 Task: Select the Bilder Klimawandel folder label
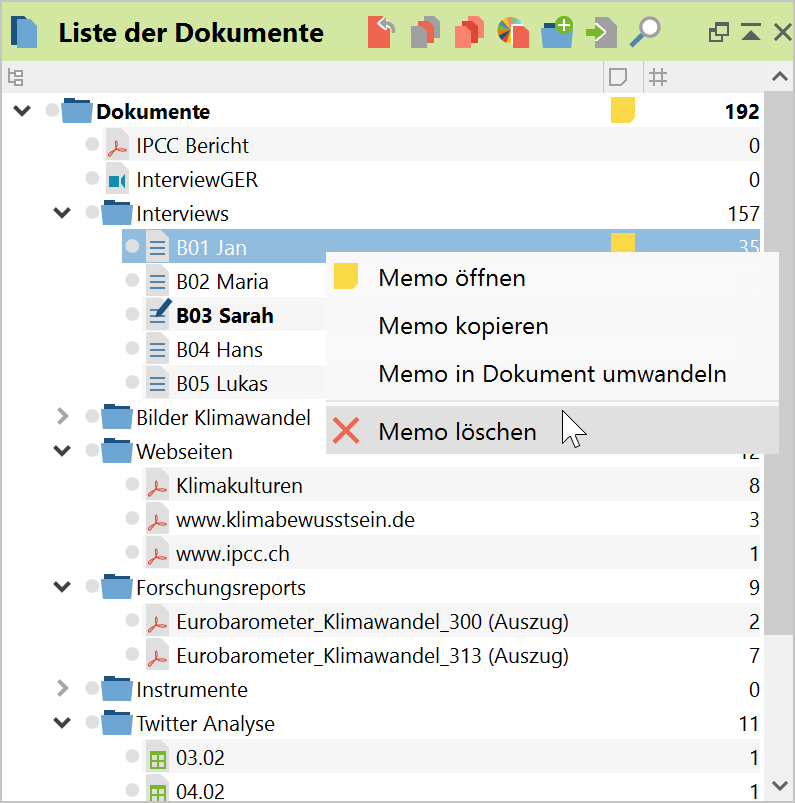pos(223,418)
